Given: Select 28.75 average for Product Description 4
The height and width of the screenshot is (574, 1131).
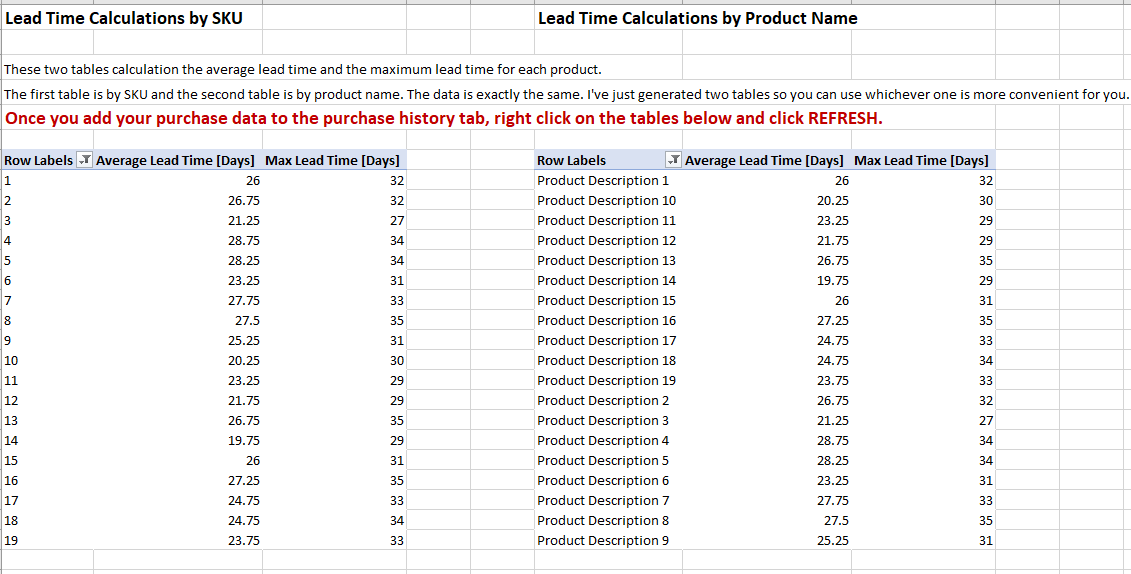Looking at the screenshot, I should pos(766,441).
